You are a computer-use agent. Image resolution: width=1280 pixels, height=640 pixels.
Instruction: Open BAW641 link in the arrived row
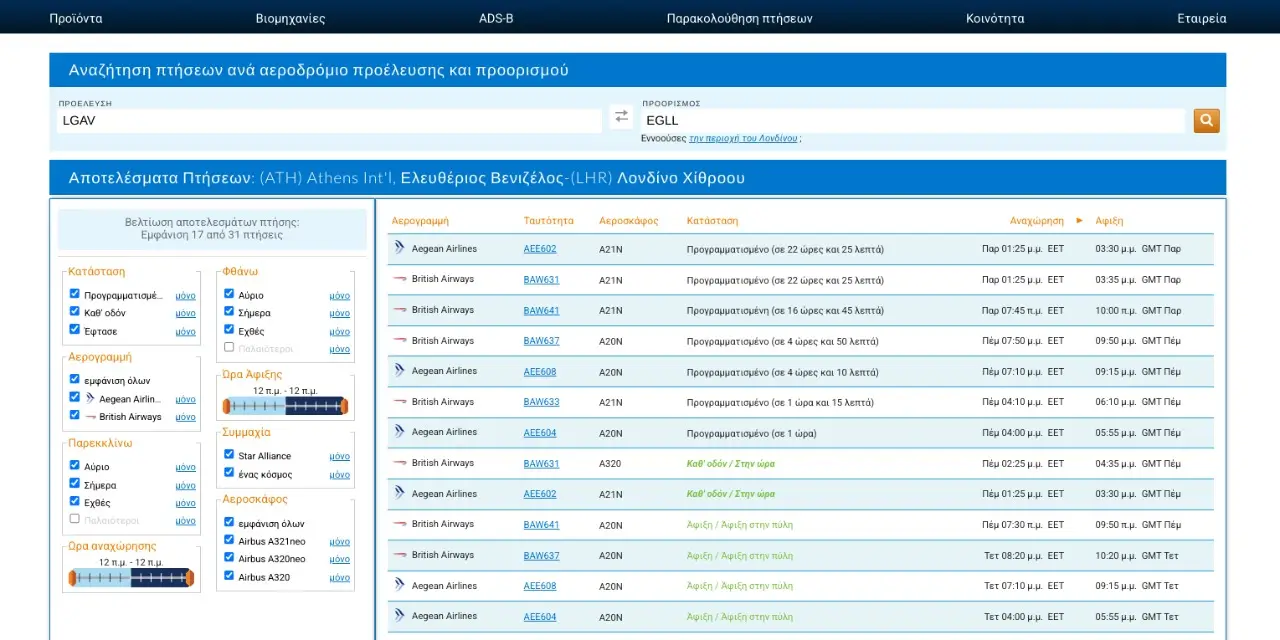tap(541, 524)
